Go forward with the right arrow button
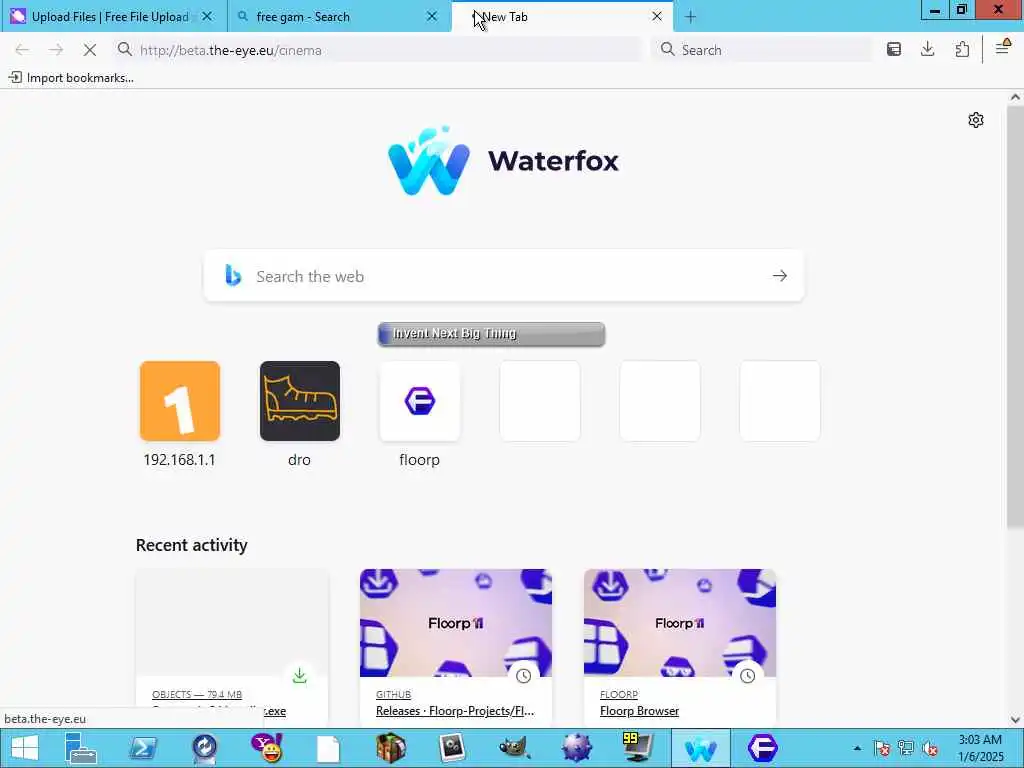 56,50
